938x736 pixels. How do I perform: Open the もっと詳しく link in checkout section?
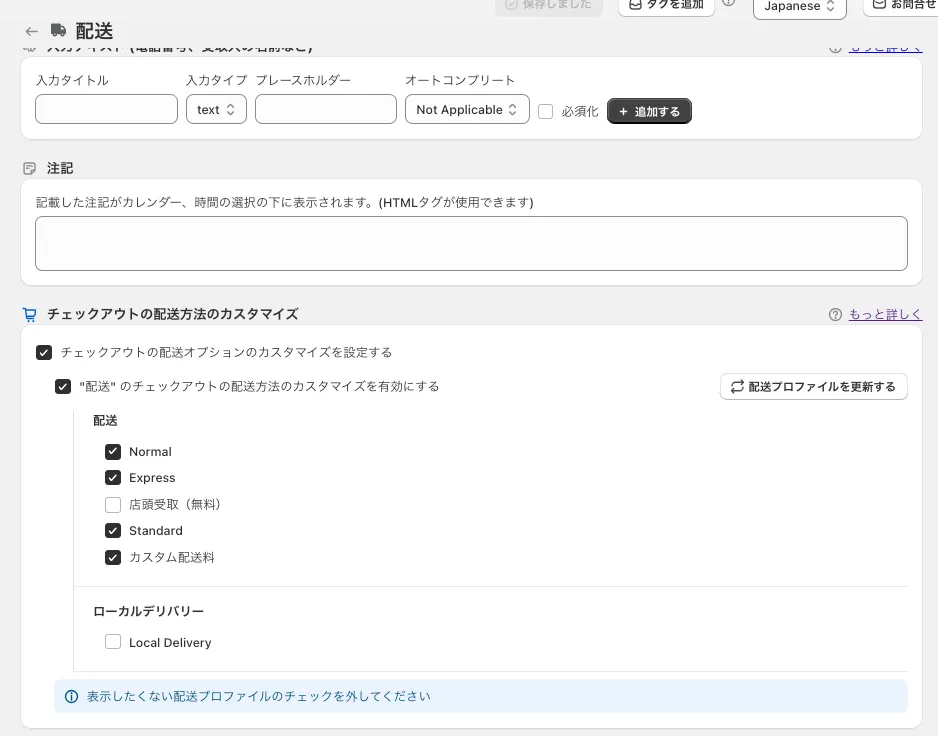tap(885, 315)
